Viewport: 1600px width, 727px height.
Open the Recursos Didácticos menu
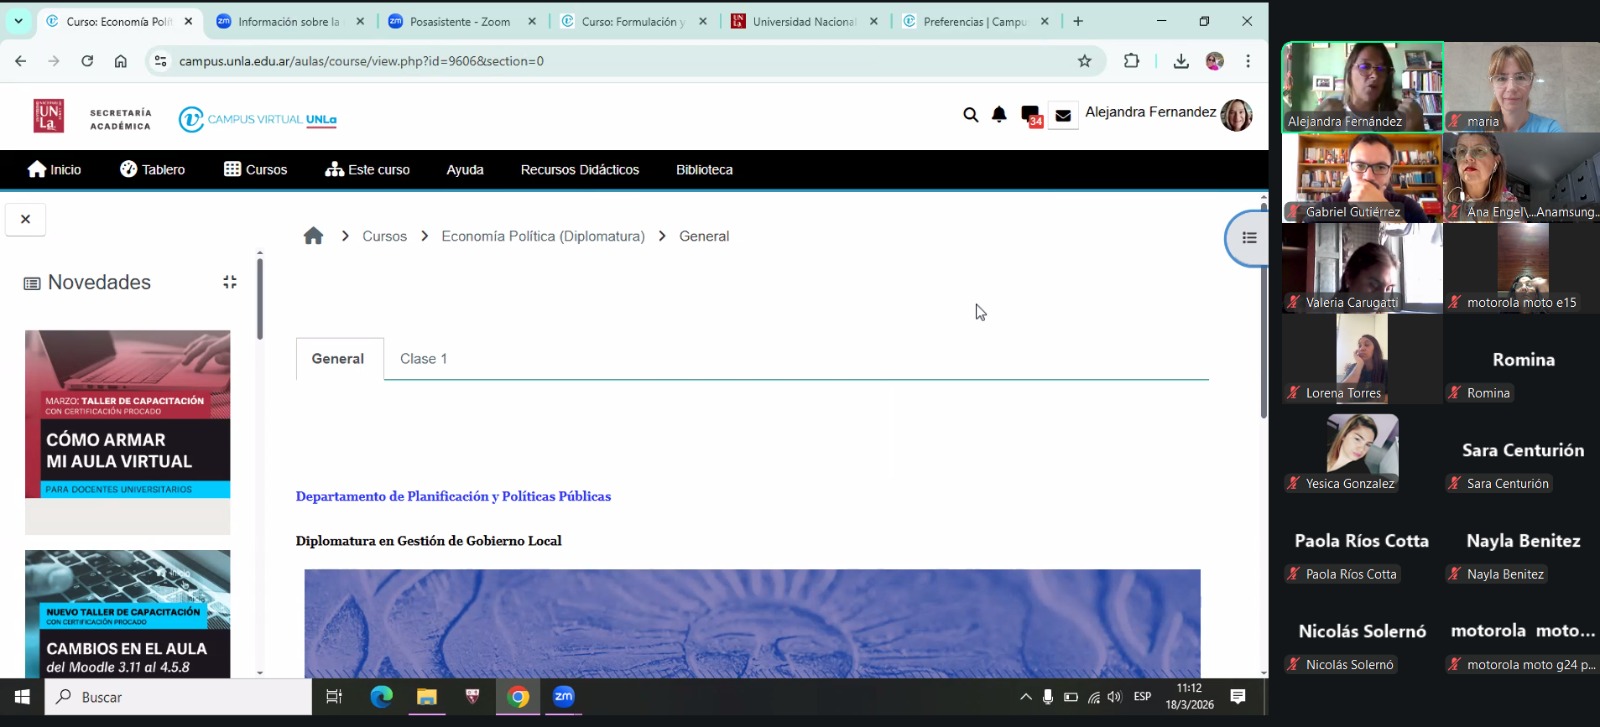point(579,170)
